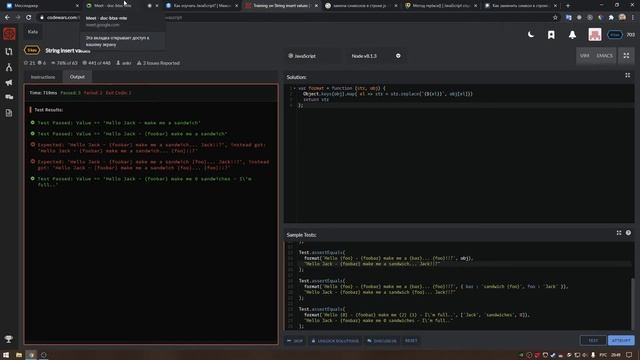The width and height of the screenshot is (640, 360).
Task: Enable EMACS editor mode
Action: 604,56
